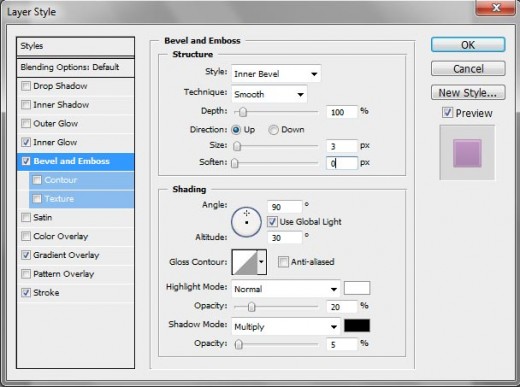Screen dimensions: 520x387
Task: Click the Altitude degrees input field
Action: click(x=284, y=238)
